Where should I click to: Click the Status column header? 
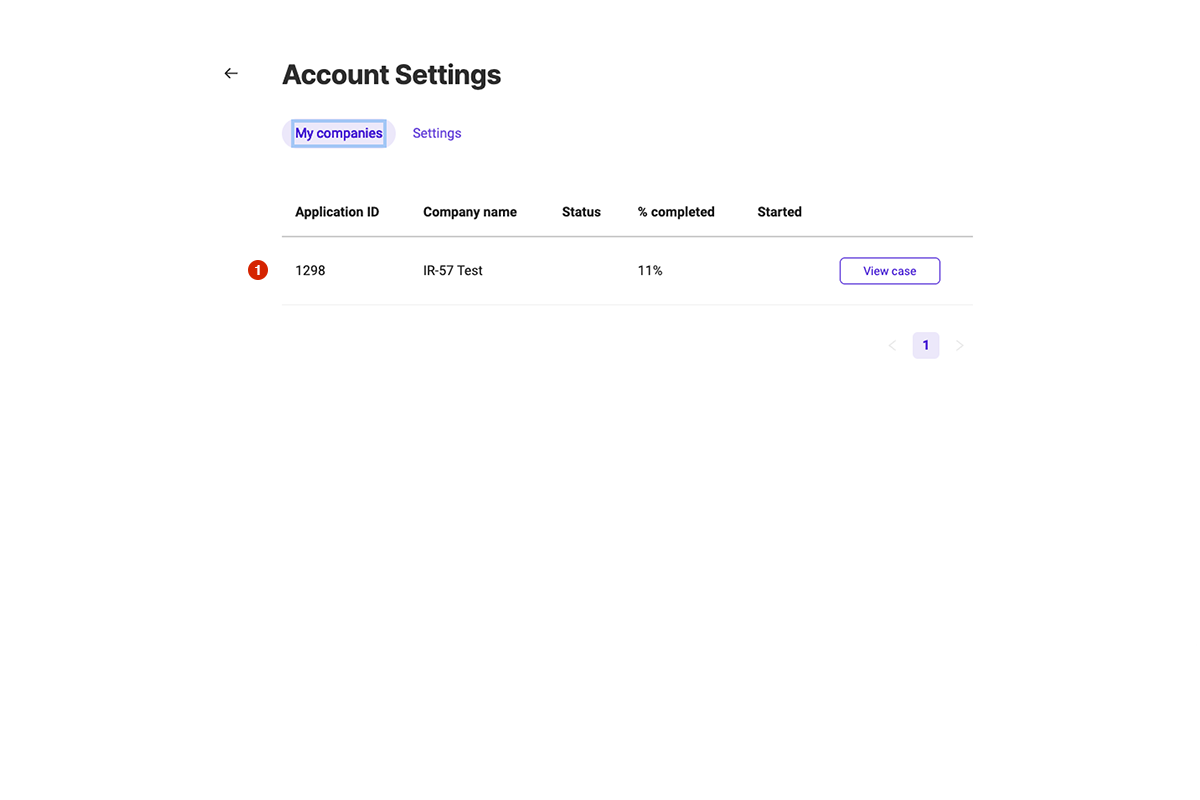click(581, 212)
